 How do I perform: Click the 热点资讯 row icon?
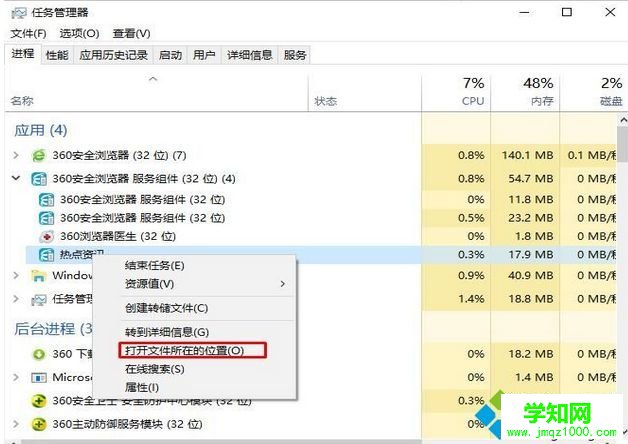click(x=46, y=255)
